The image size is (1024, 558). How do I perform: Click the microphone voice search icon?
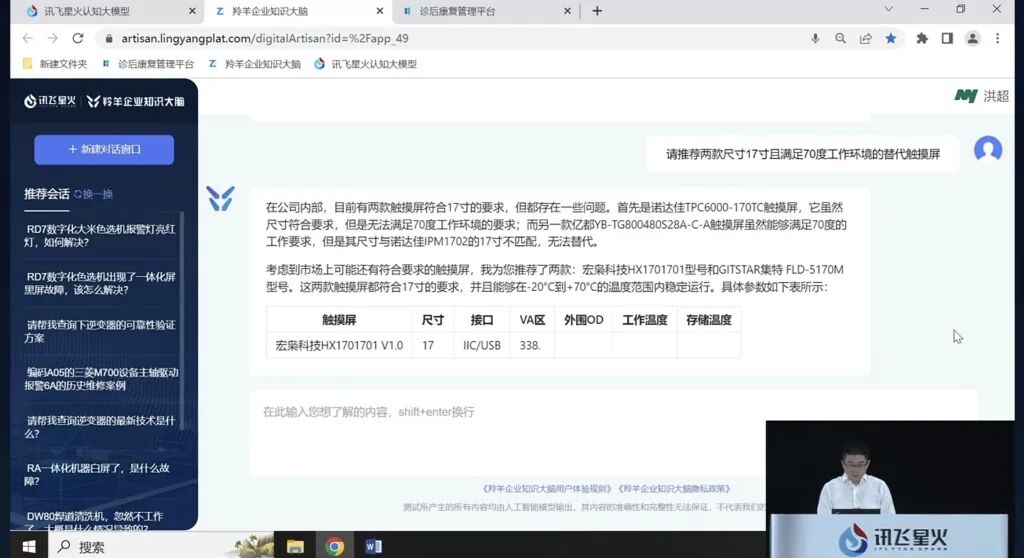coord(815,39)
